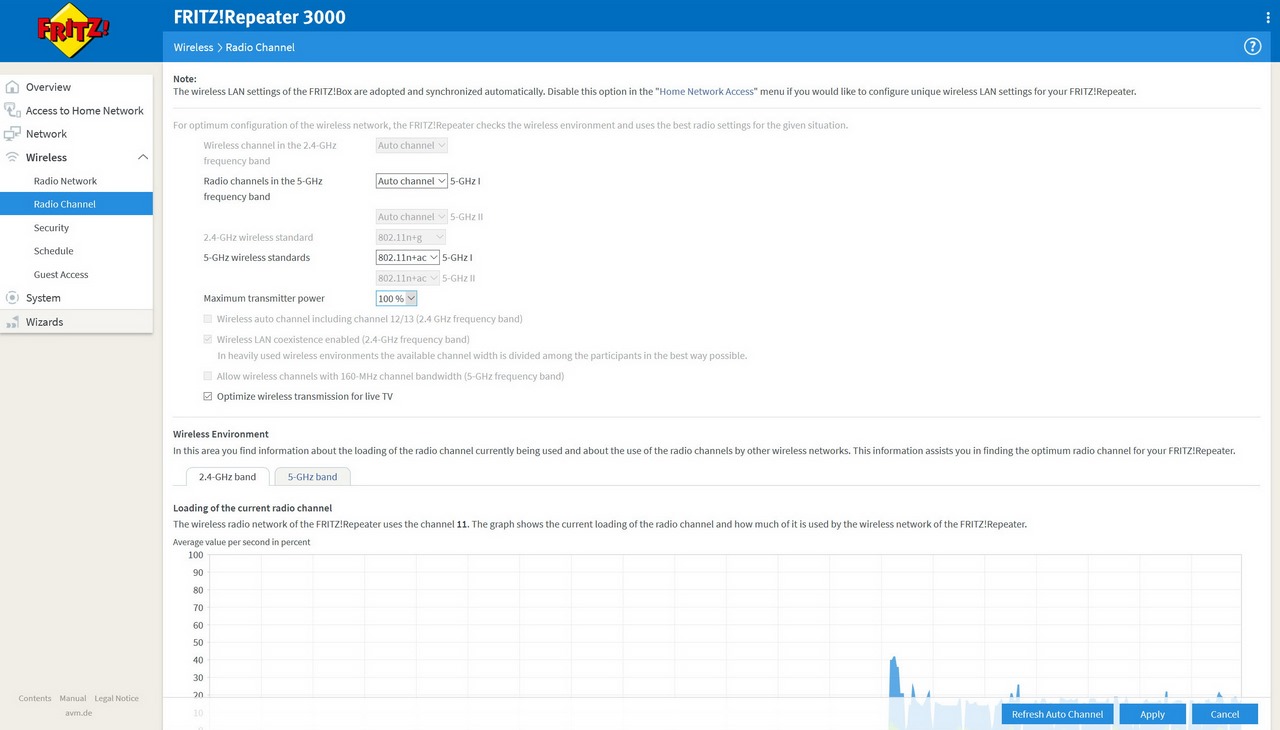Click the Access to Home Network icon
Viewport: 1280px width, 730px height.
(x=12, y=110)
